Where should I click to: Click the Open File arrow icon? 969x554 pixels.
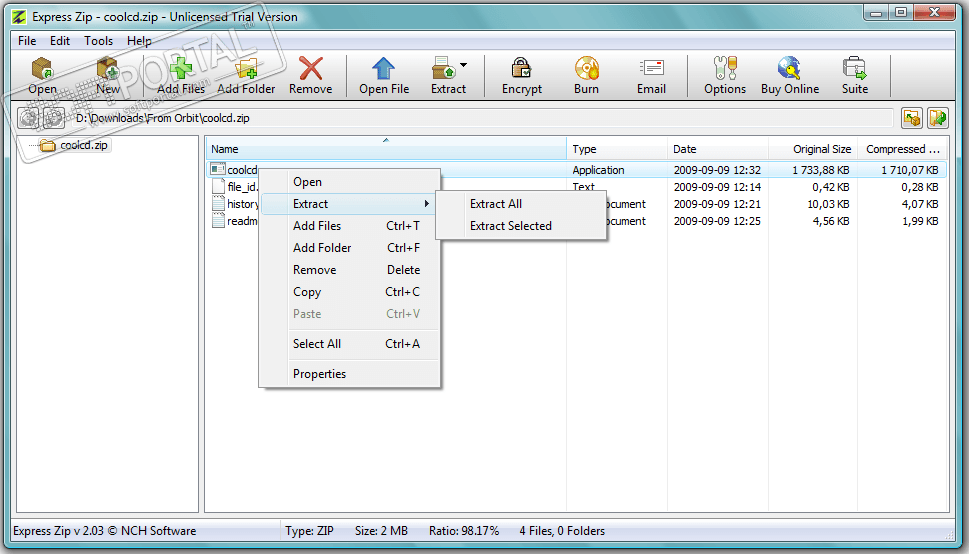pos(383,69)
